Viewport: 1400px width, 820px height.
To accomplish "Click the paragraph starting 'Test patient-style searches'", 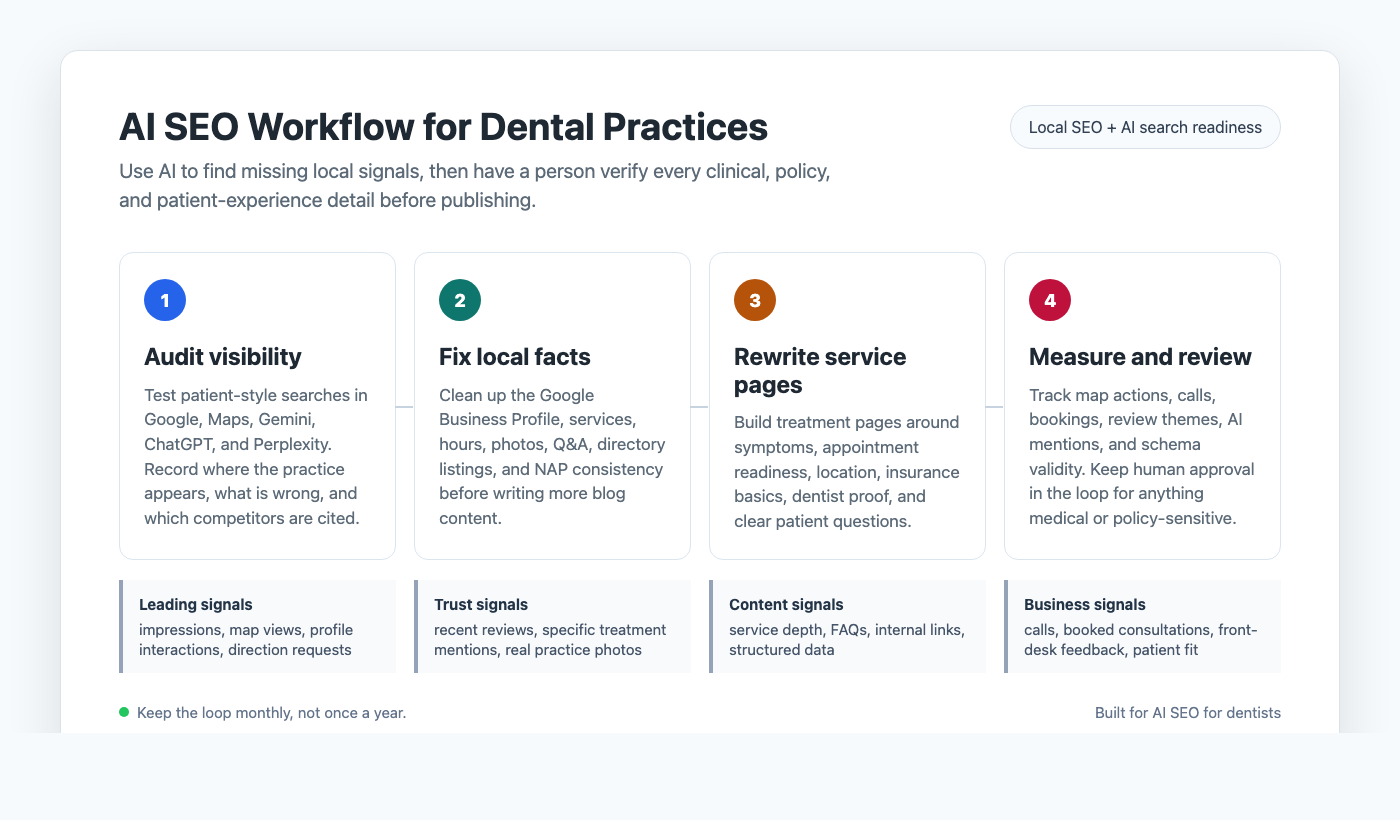I will [x=256, y=456].
